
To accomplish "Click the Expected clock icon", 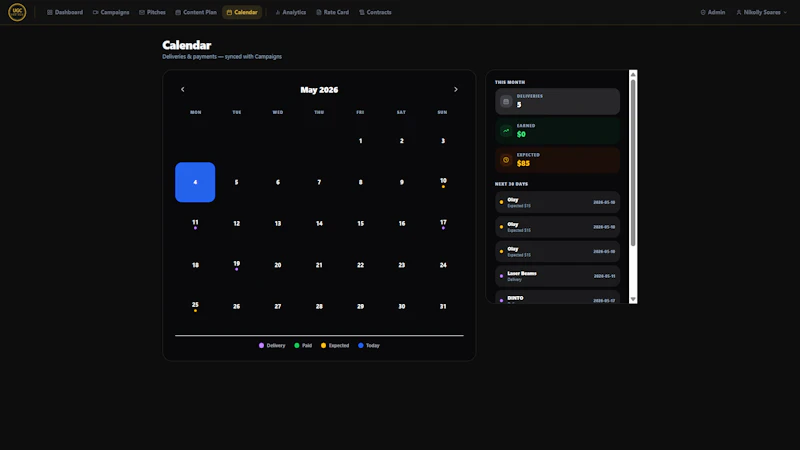I will 506,160.
